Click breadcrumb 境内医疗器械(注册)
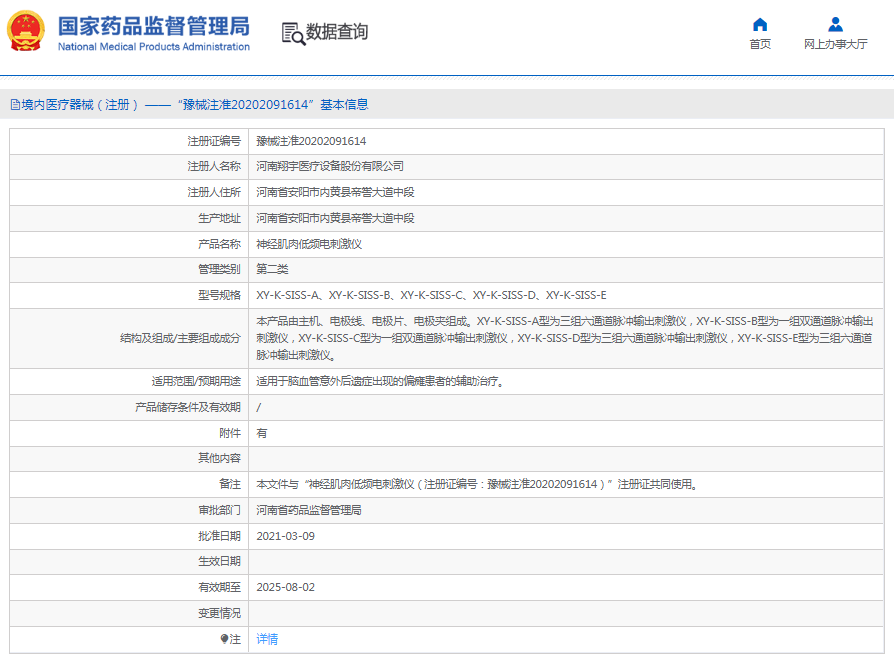The width and height of the screenshot is (894, 659). pos(80,105)
